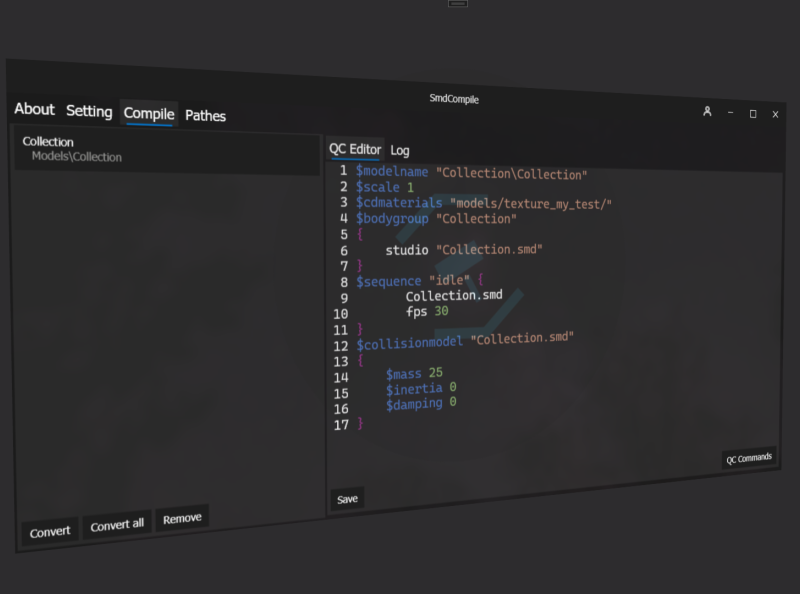Screen dimensions: 800x594
Task: Click the $cdmaterials line
Action: pyautogui.click(x=484, y=203)
